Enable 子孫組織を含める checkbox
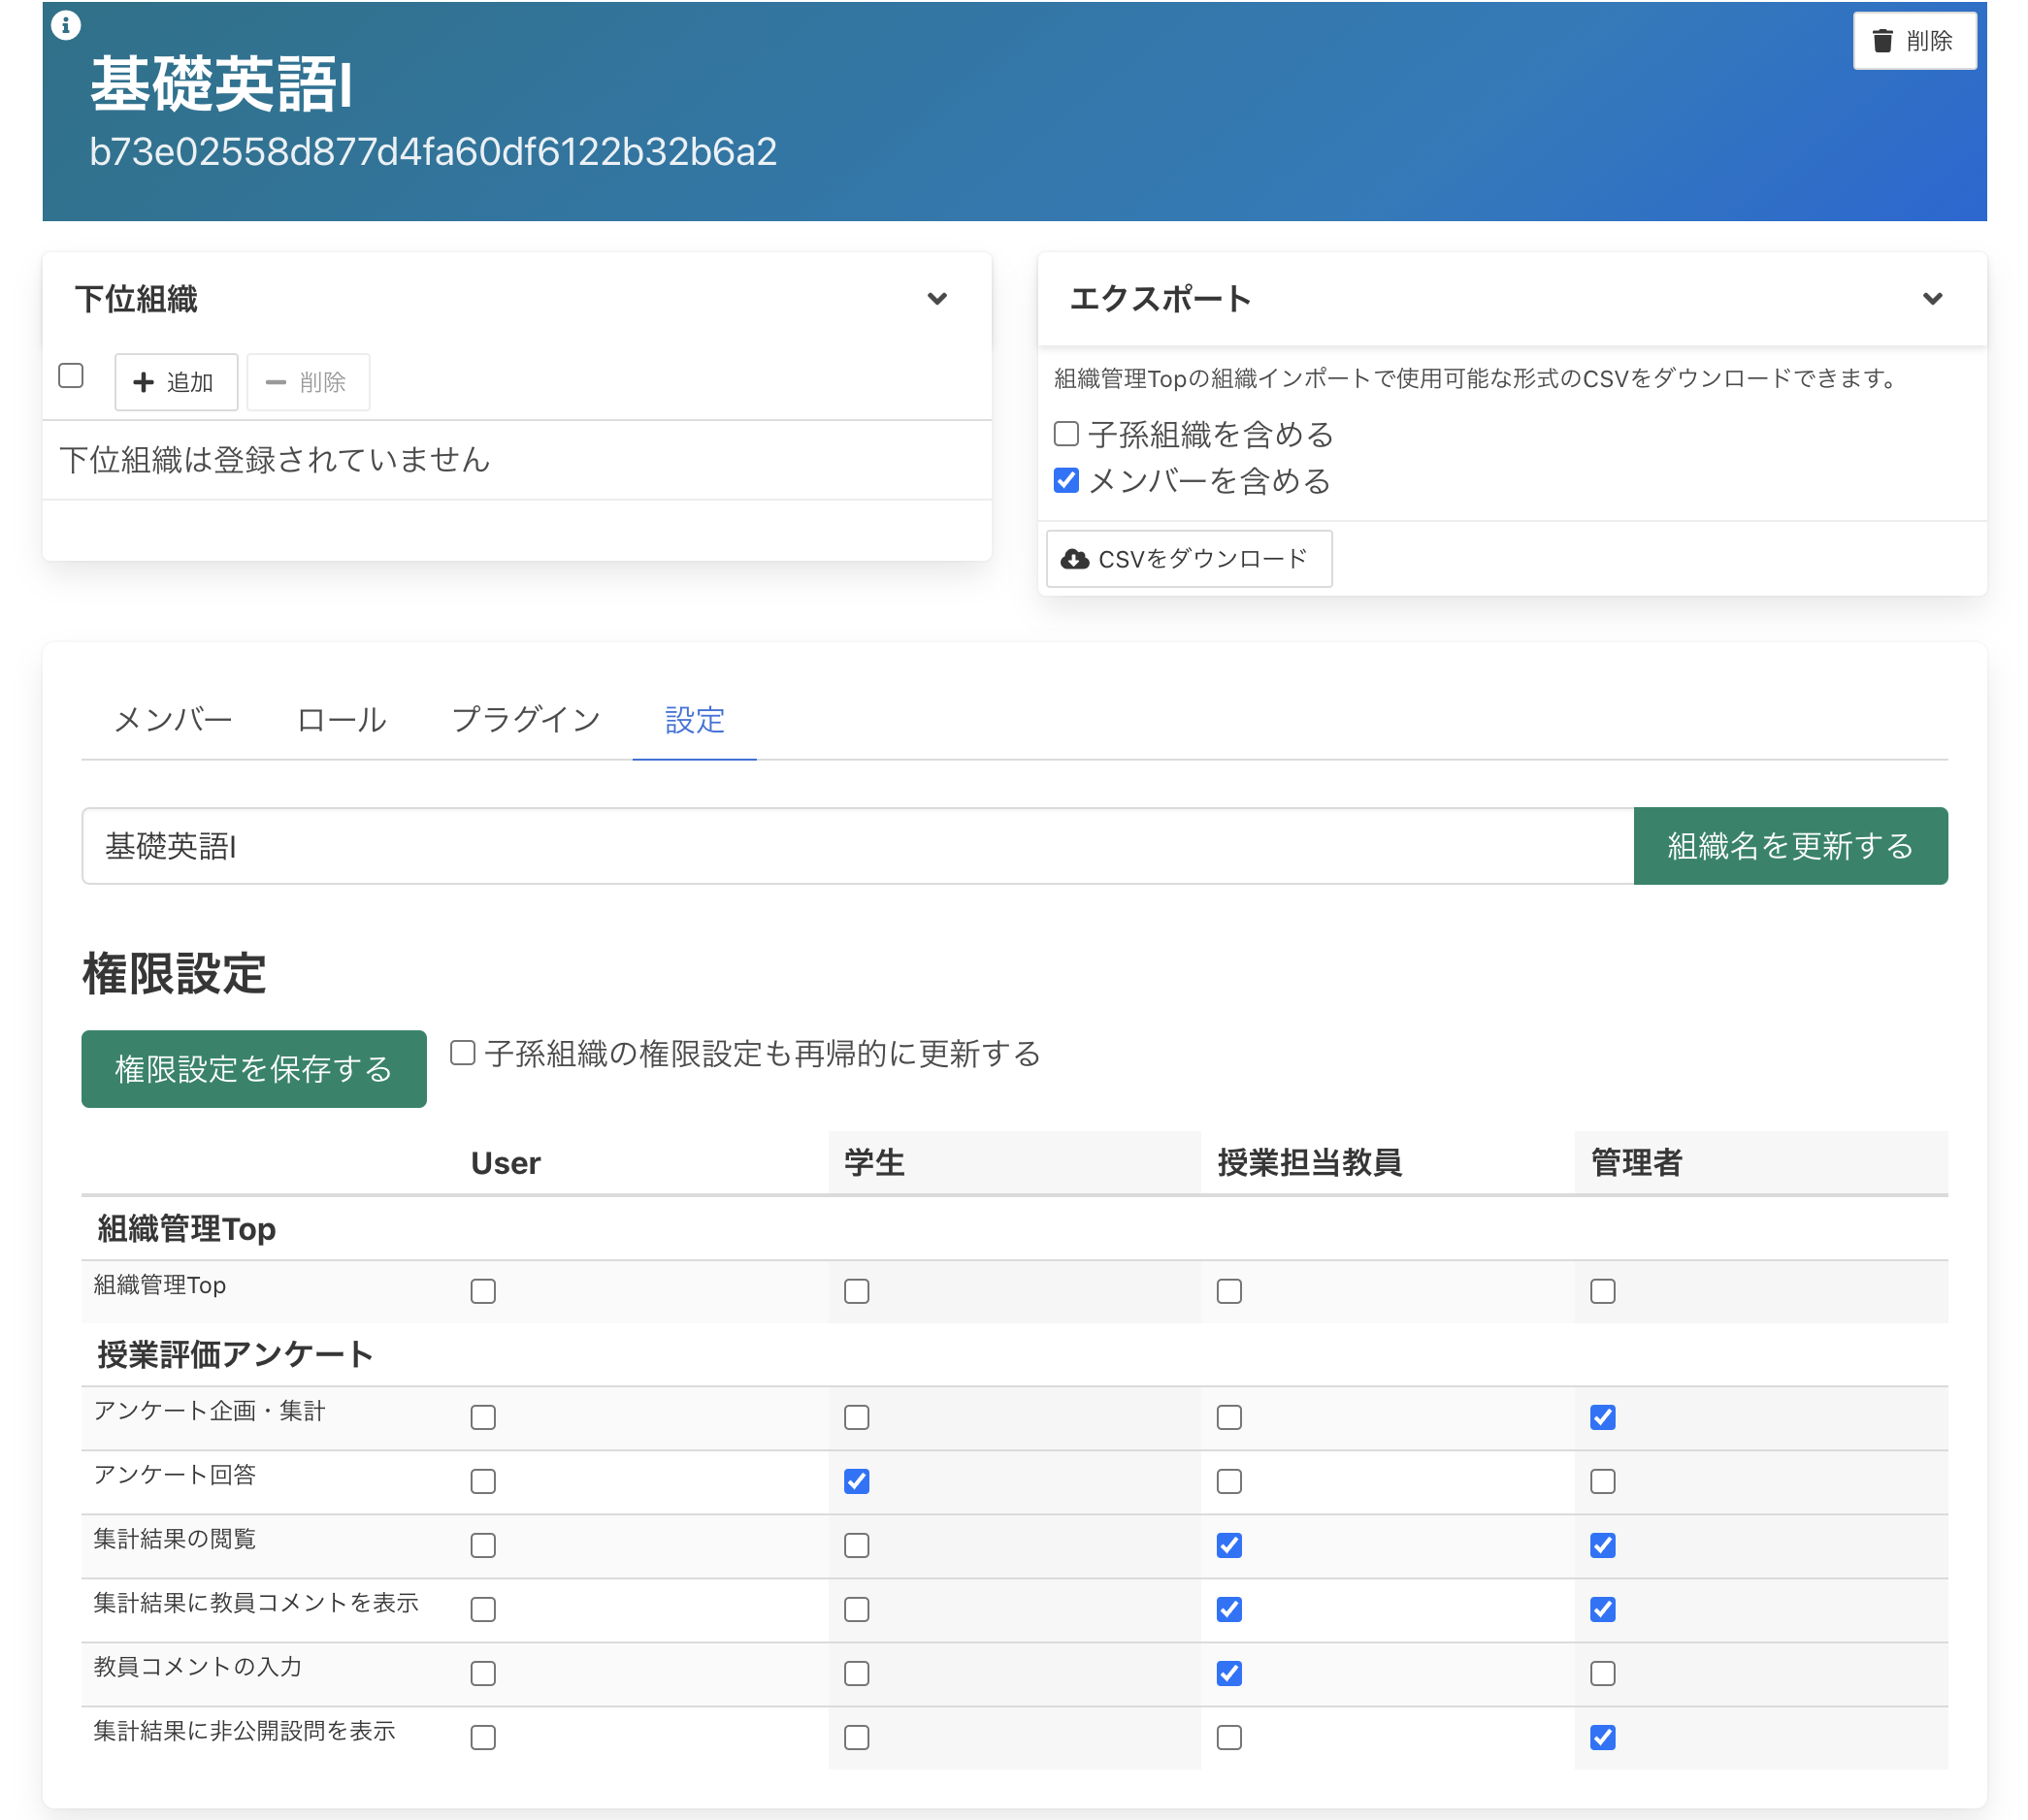Viewport: 2028px width, 1820px height. point(1066,434)
